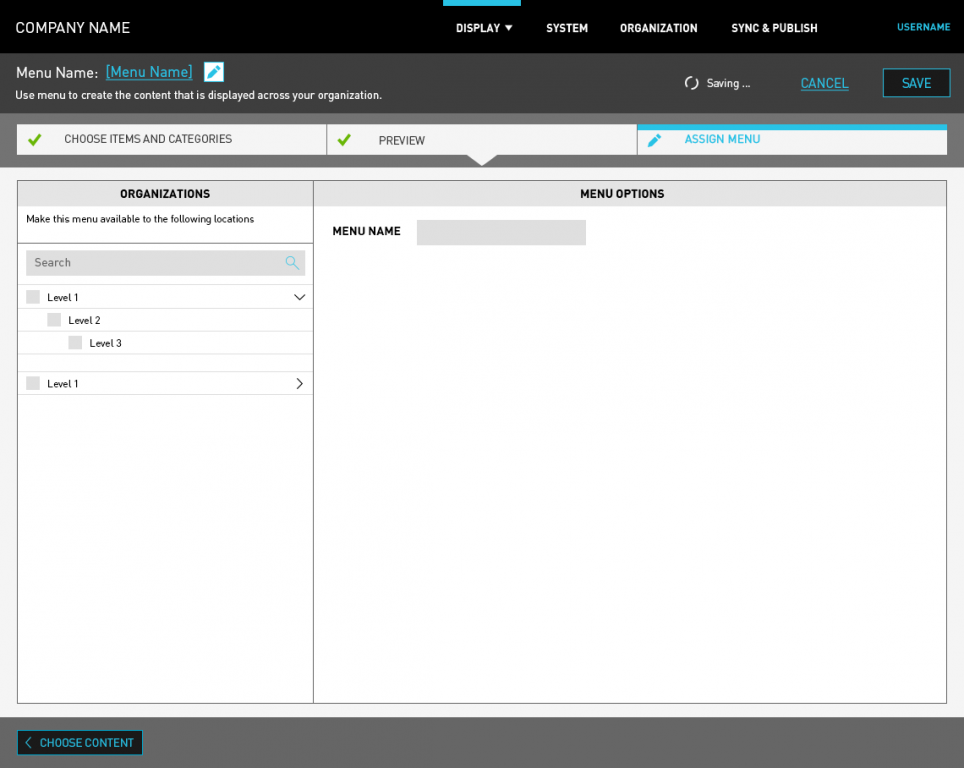Open the Sync & Publish menu

tap(774, 28)
